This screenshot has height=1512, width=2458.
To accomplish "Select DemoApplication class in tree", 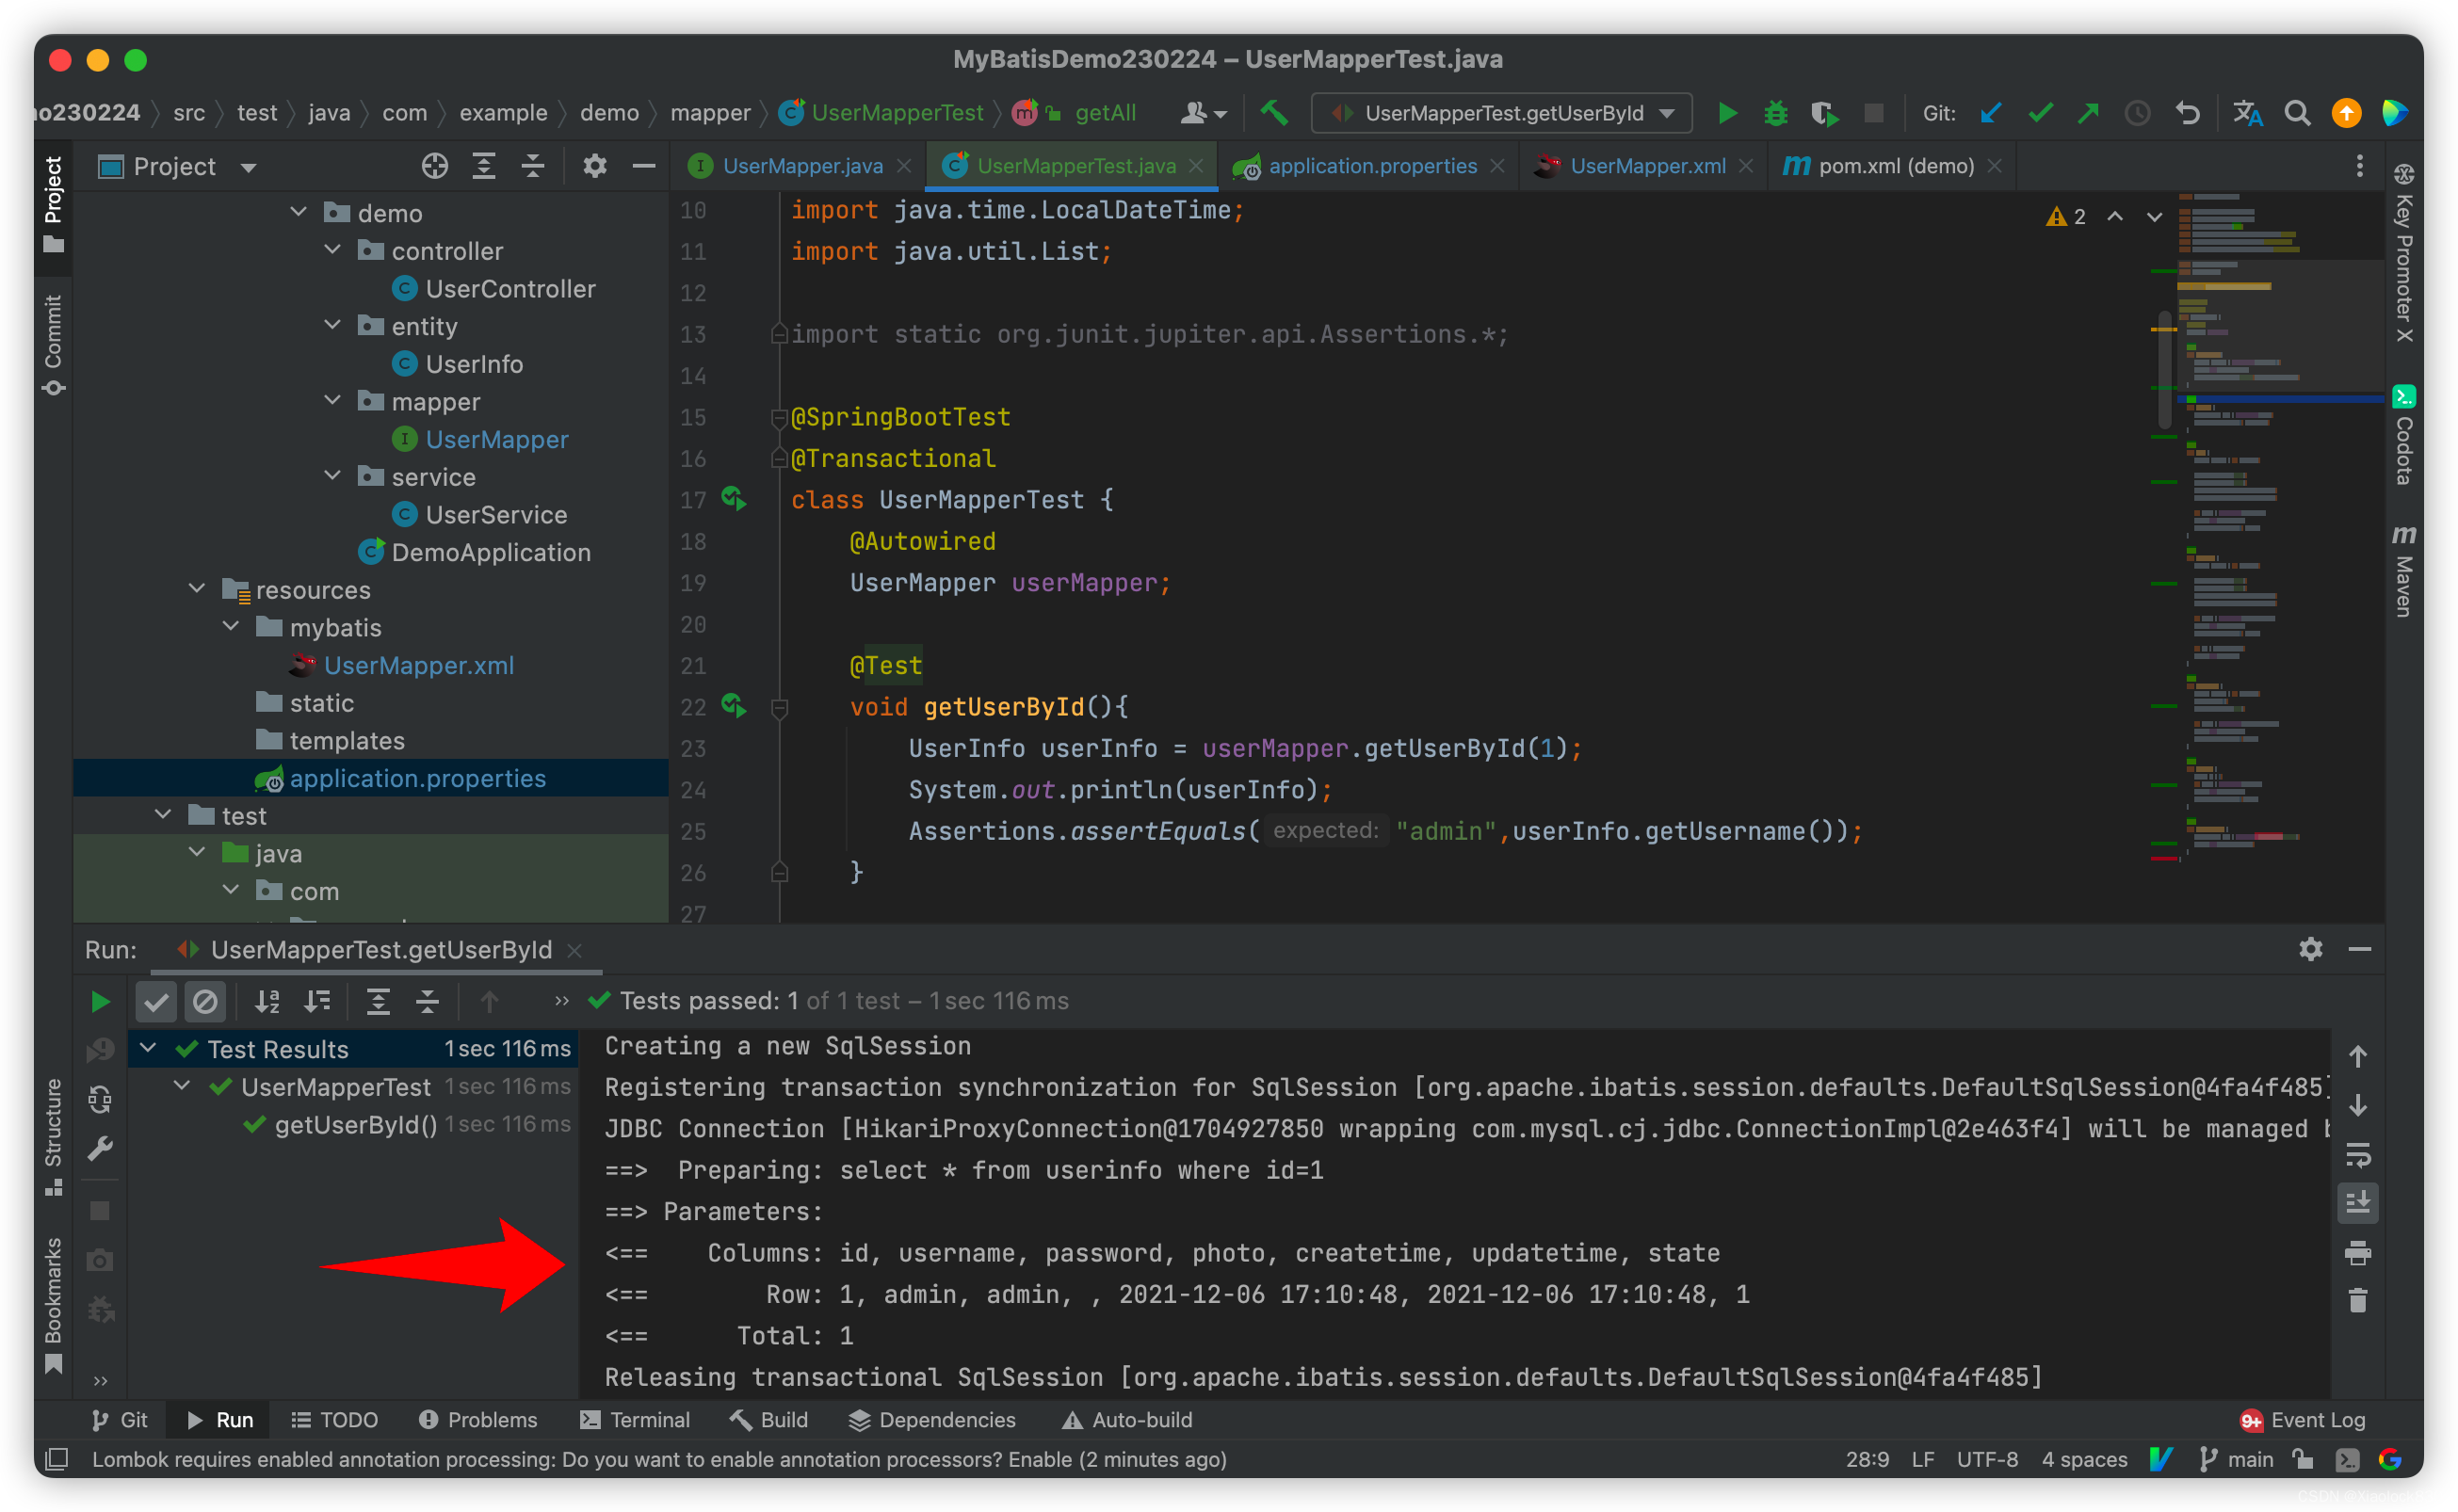I will coord(490,552).
